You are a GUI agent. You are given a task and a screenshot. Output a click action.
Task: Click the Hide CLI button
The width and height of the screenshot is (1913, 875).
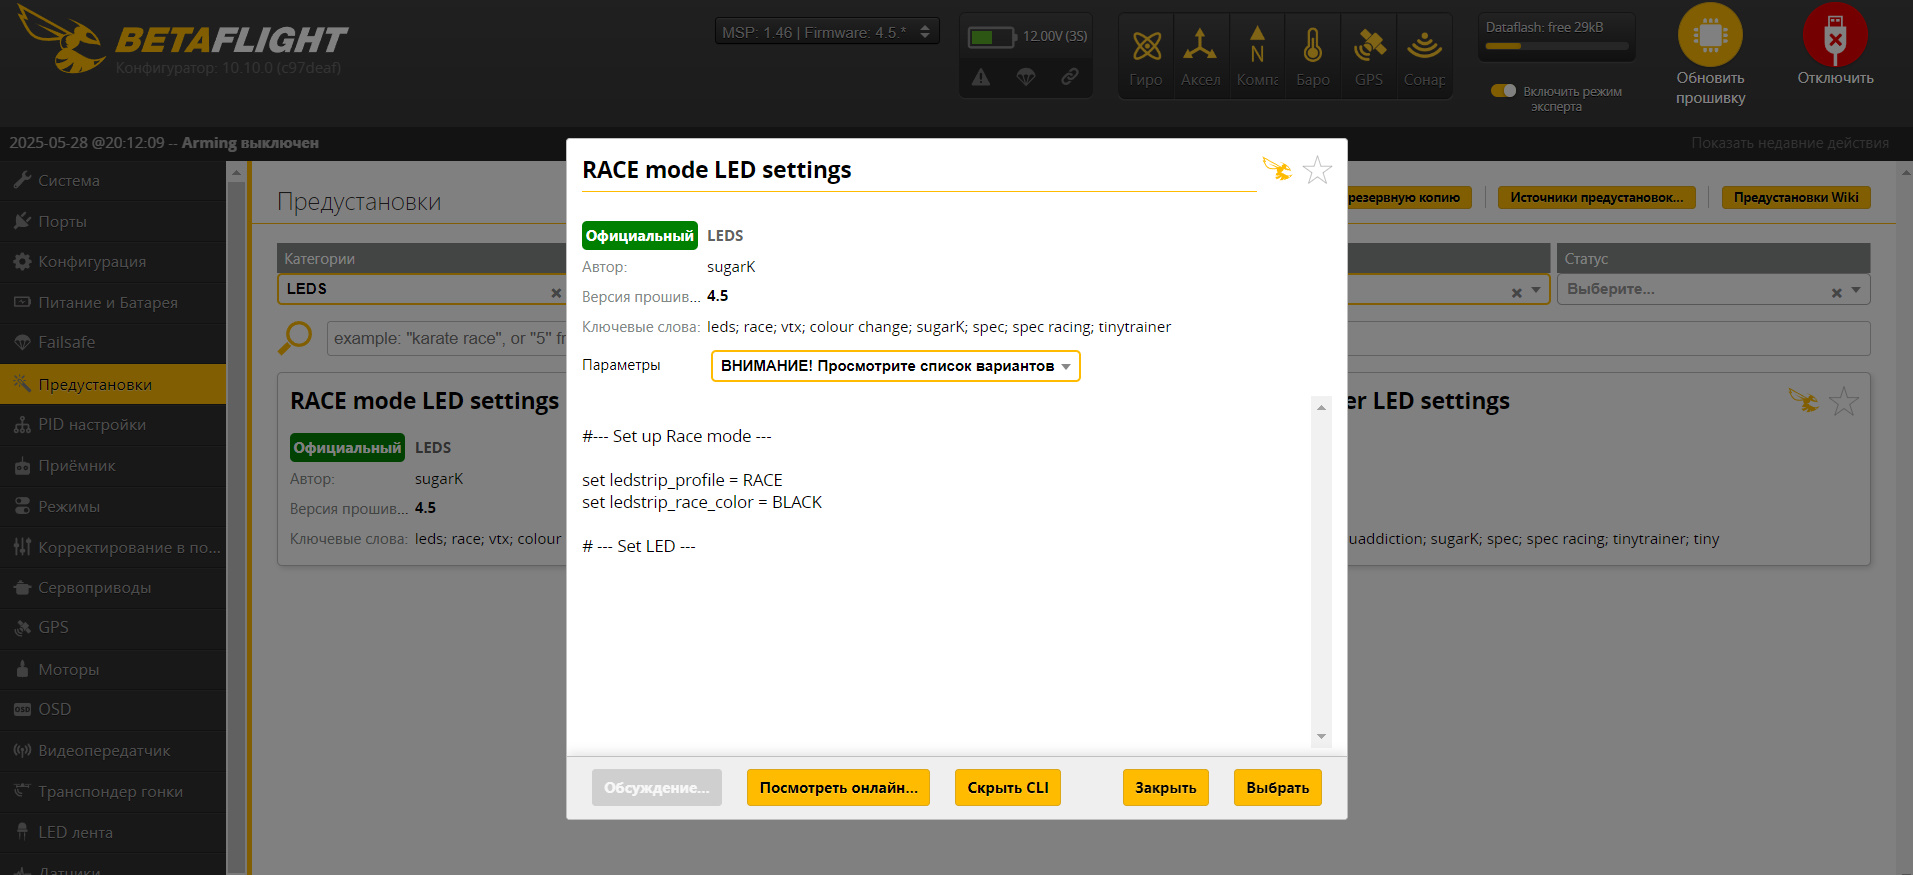point(1008,788)
